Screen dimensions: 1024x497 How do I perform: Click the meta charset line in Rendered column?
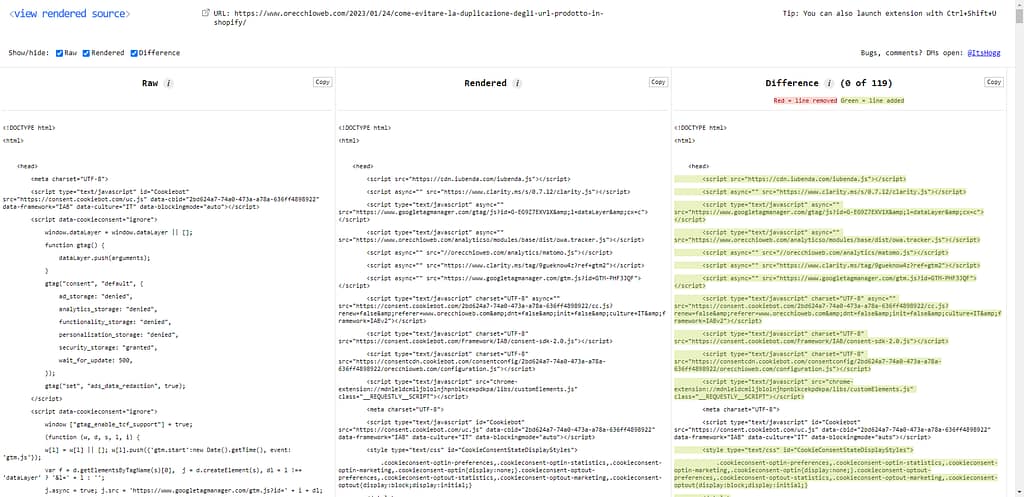pos(405,409)
